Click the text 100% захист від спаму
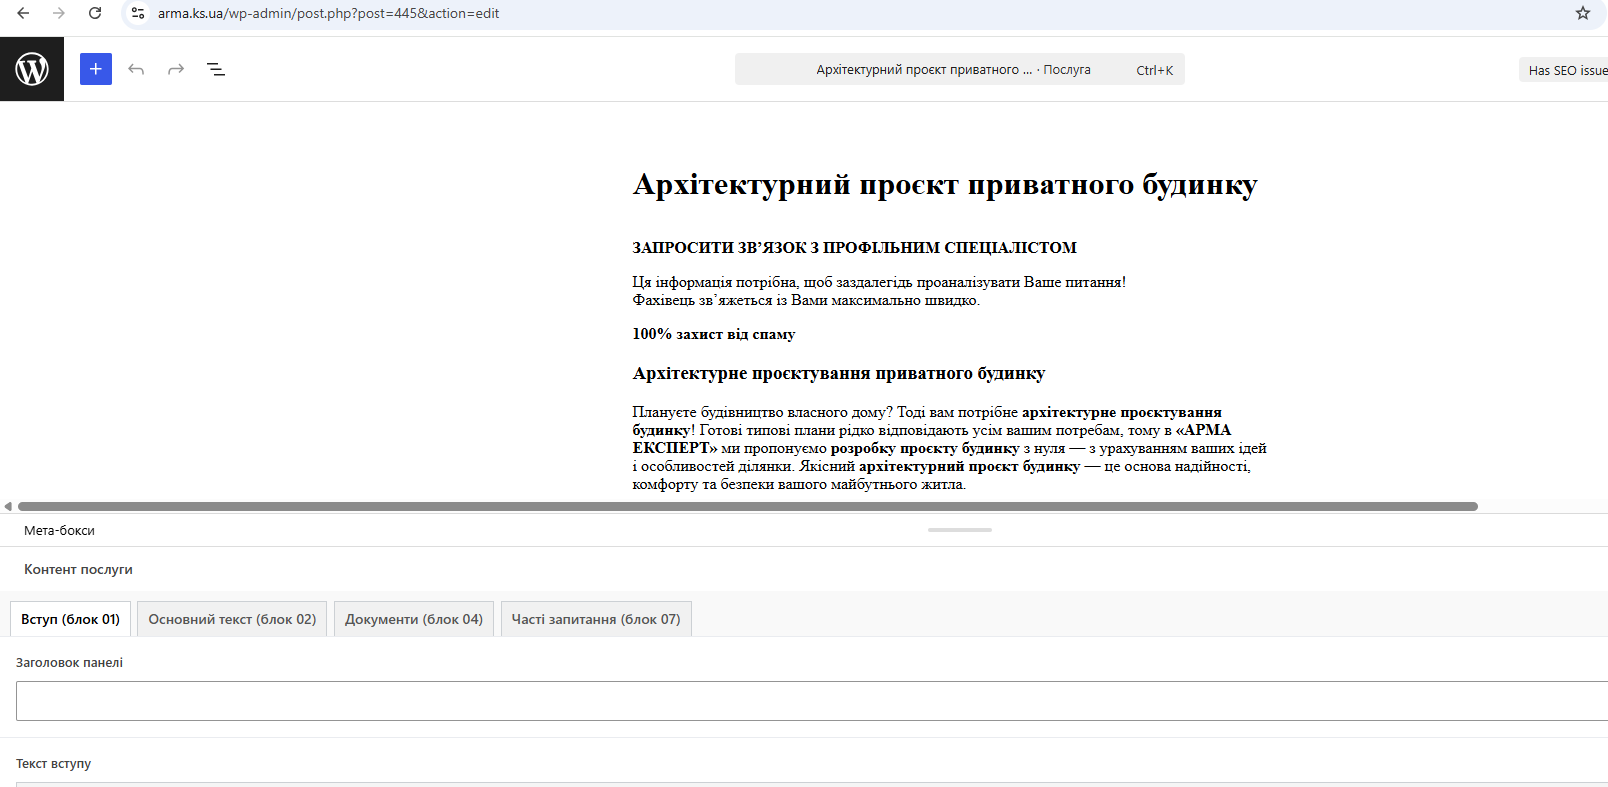Screen dimensions: 1608x787 tap(714, 334)
